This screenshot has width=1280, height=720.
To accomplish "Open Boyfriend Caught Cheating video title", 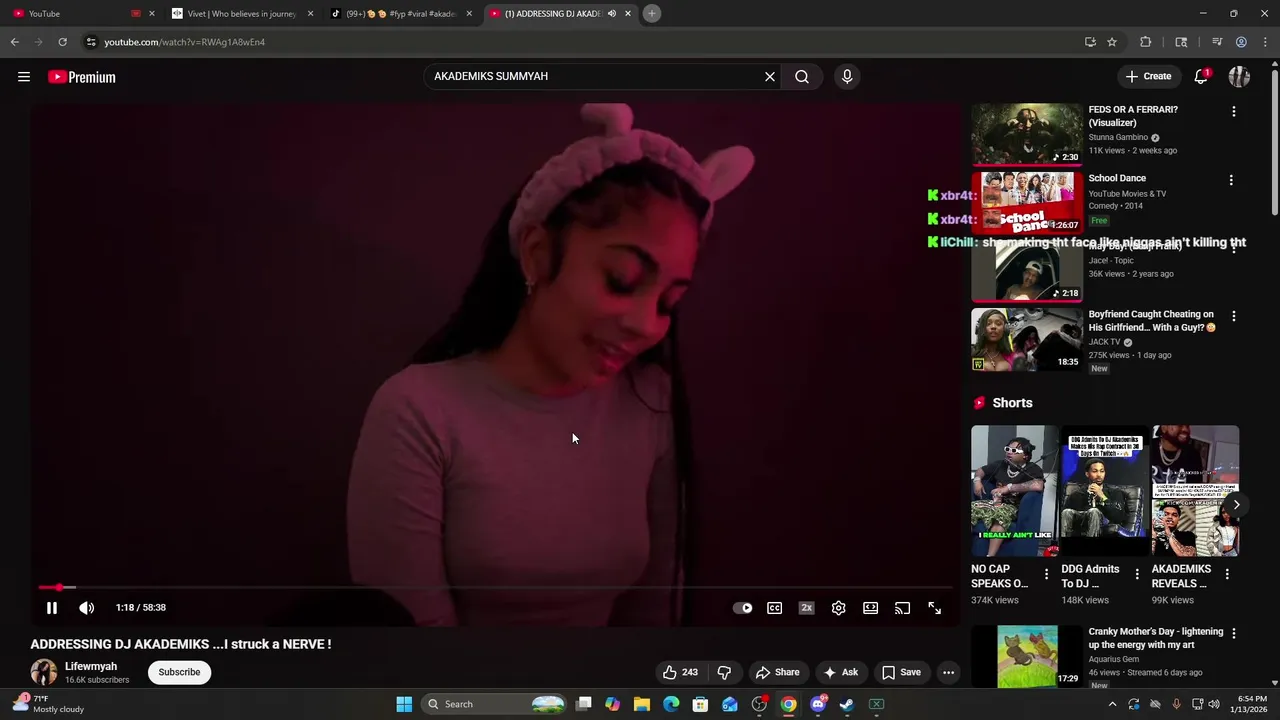I will (1152, 320).
